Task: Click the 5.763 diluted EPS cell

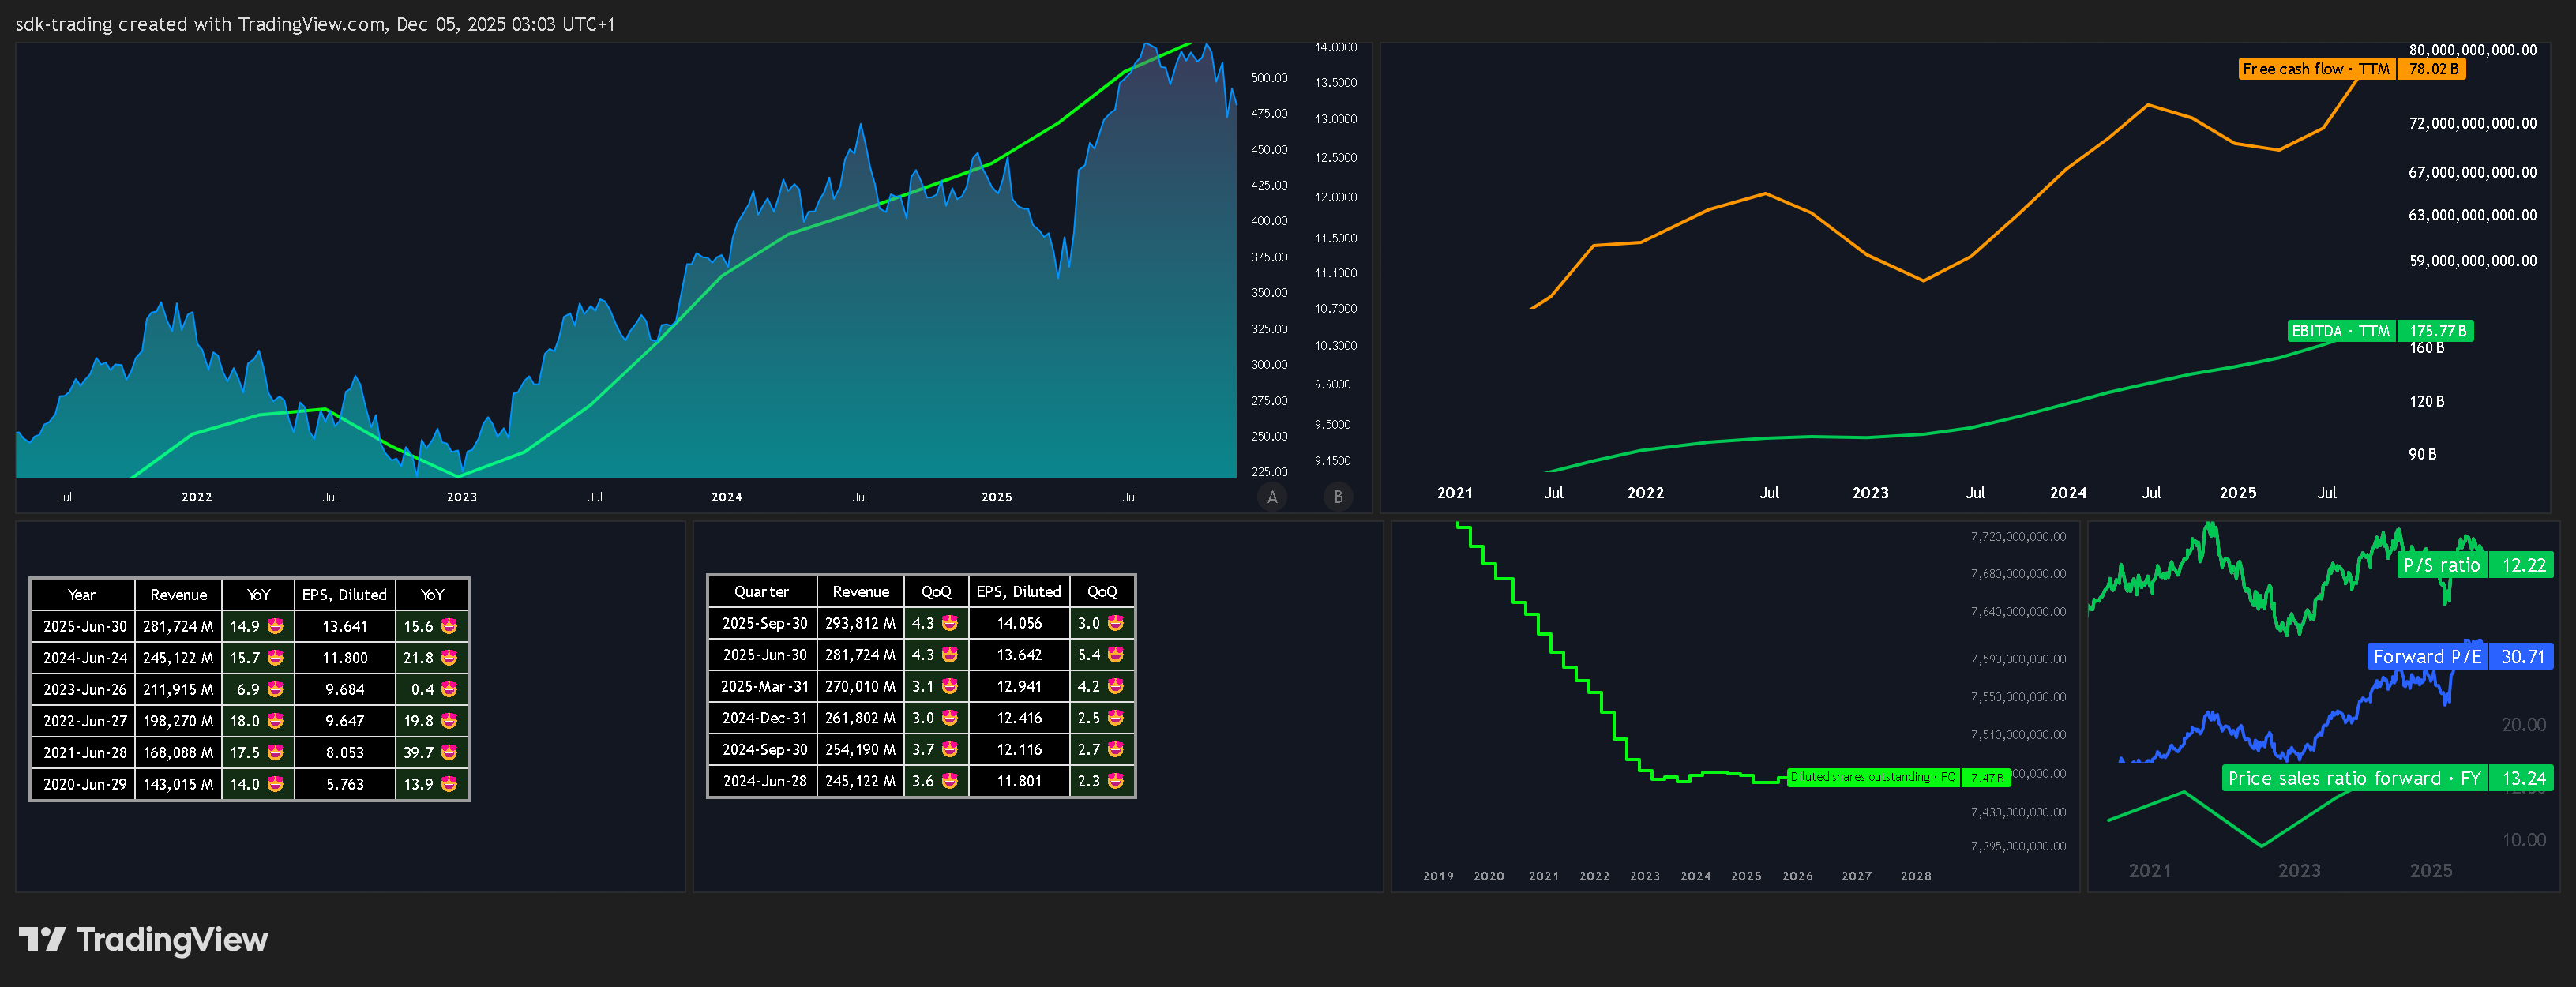Action: click(345, 784)
